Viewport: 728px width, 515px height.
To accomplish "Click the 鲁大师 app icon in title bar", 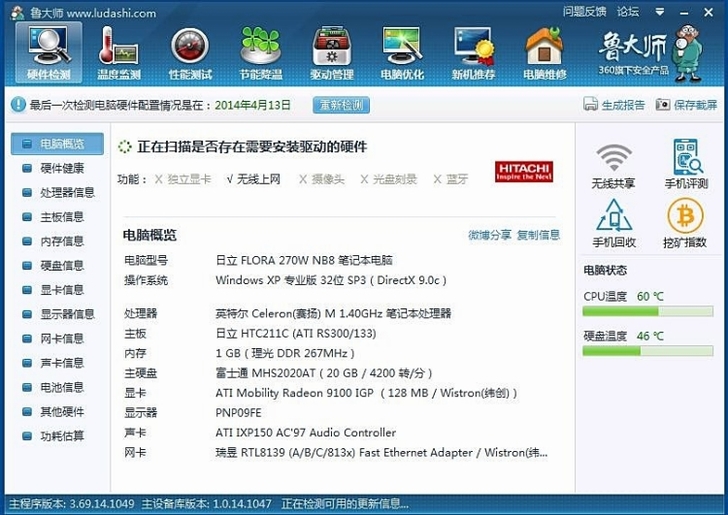I will coord(18,12).
